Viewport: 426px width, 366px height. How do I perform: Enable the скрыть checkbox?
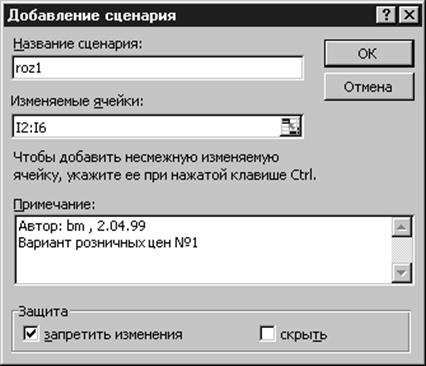click(267, 334)
